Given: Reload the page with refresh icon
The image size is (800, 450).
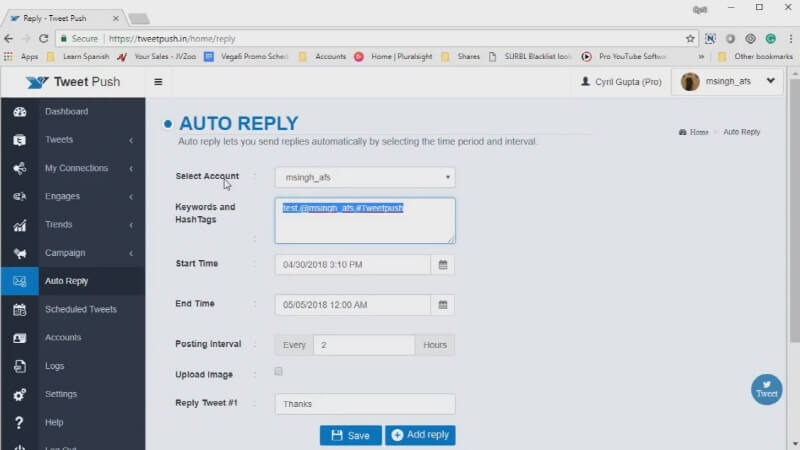Looking at the screenshot, I should tap(43, 38).
